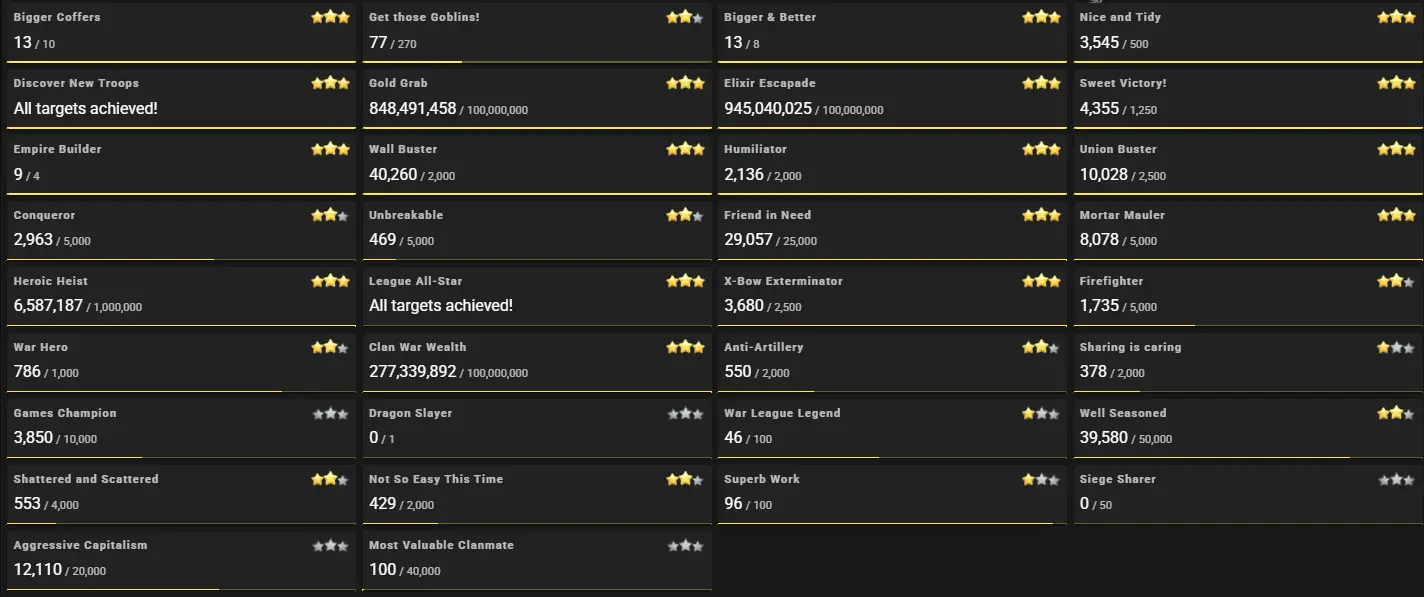Click the Gold Grab achievement title
Image resolution: width=1424 pixels, height=597 pixels.
click(x=398, y=83)
